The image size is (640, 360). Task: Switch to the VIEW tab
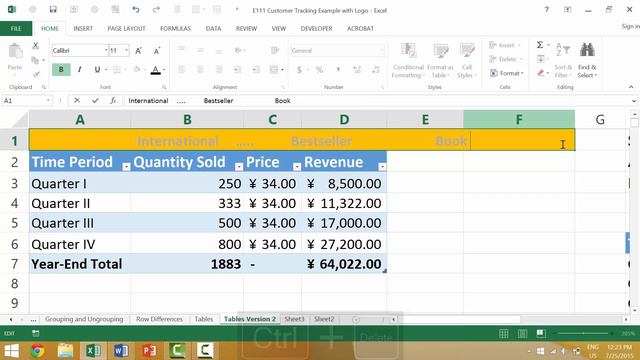[x=279, y=29]
